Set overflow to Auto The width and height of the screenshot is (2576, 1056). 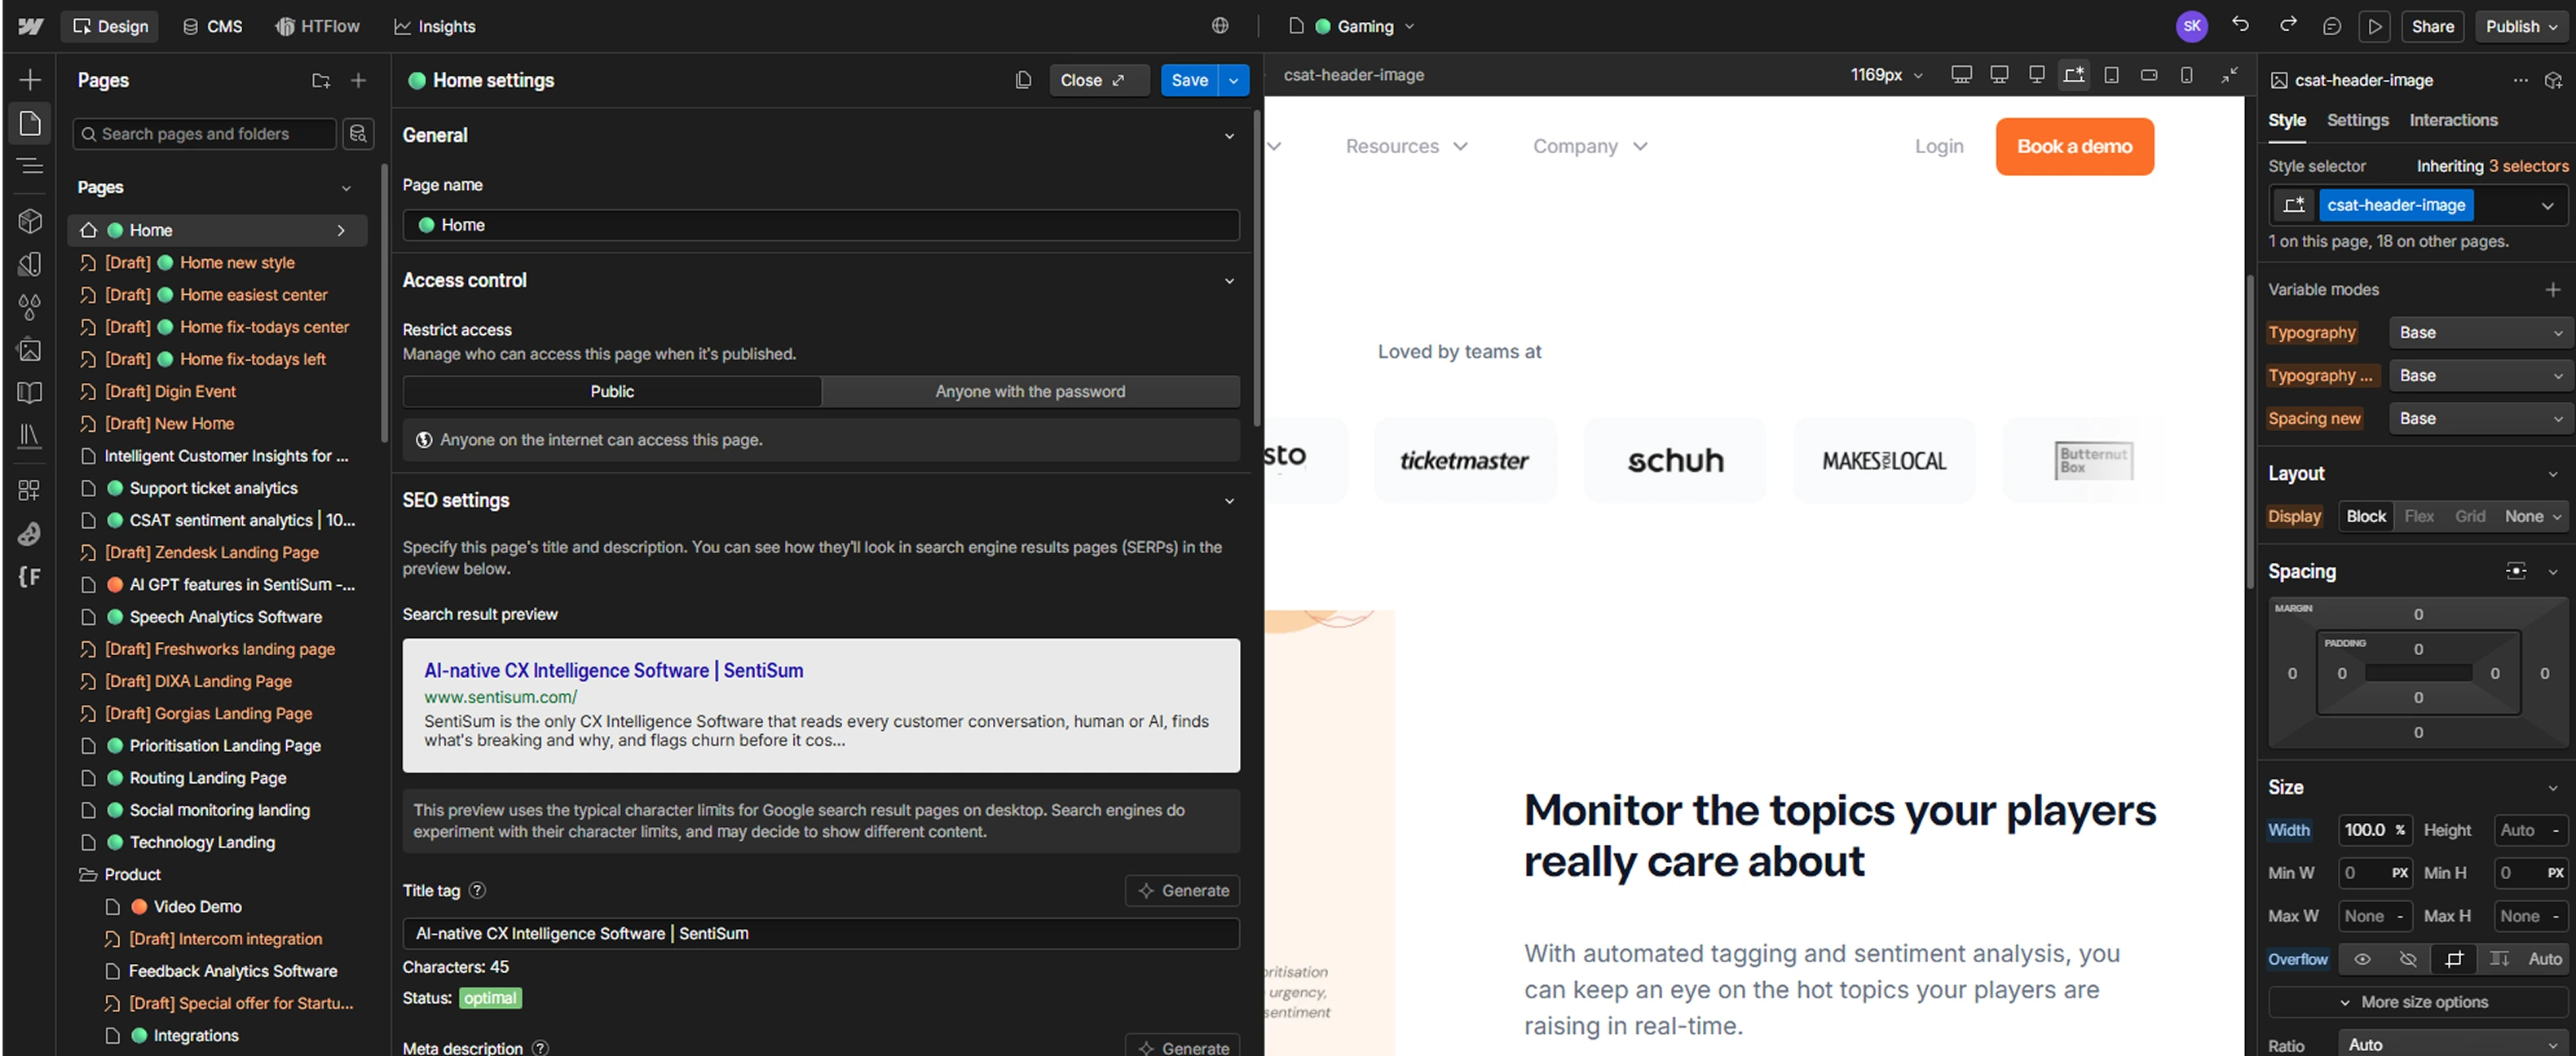click(x=2545, y=959)
